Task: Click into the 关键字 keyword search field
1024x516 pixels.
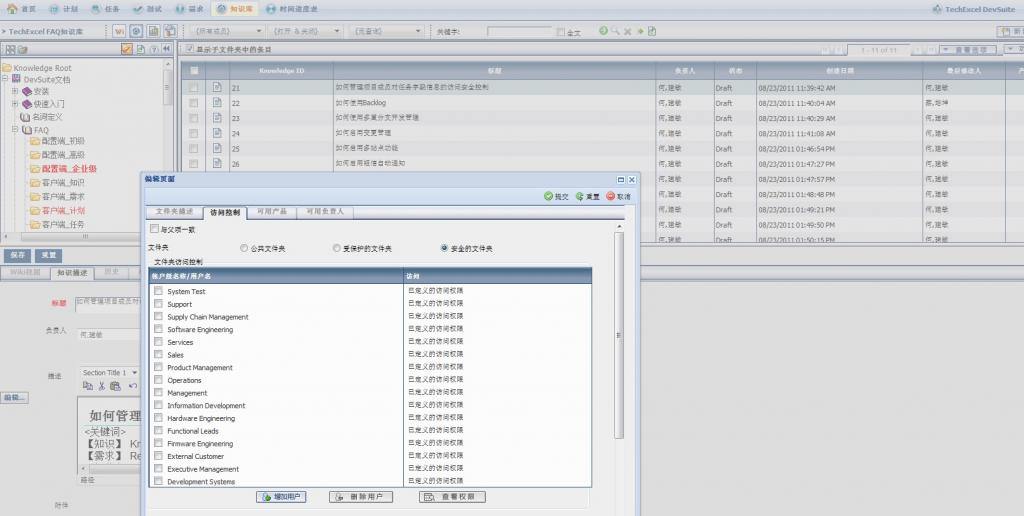Action: click(518, 32)
